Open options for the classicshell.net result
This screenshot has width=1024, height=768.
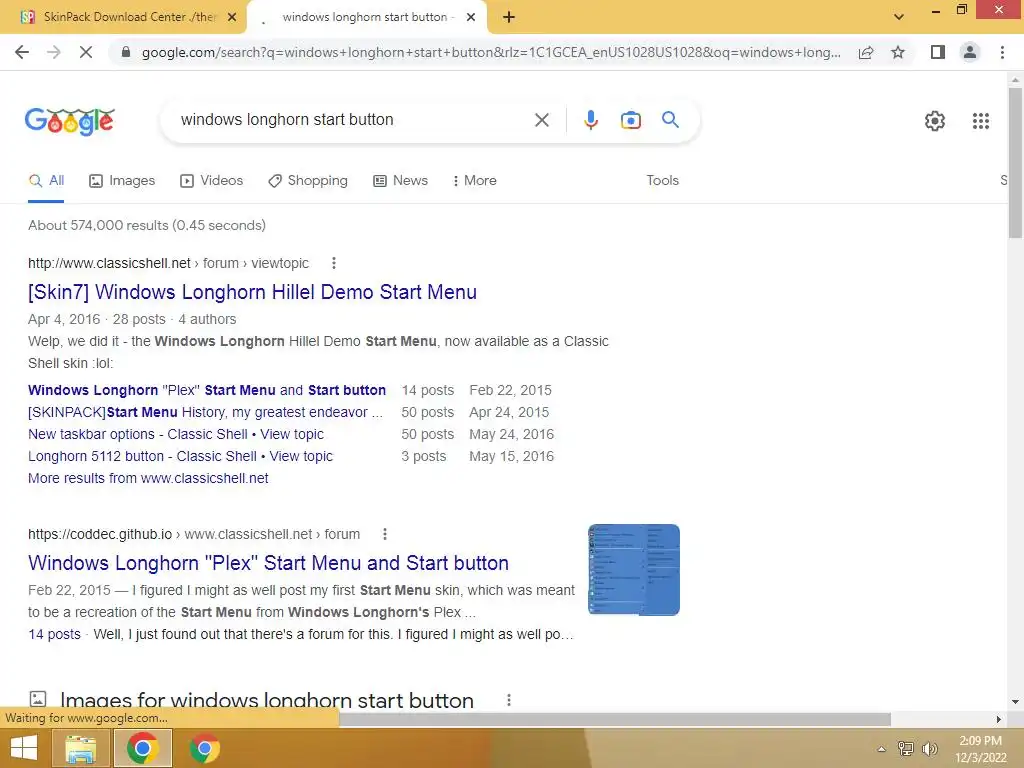[334, 263]
